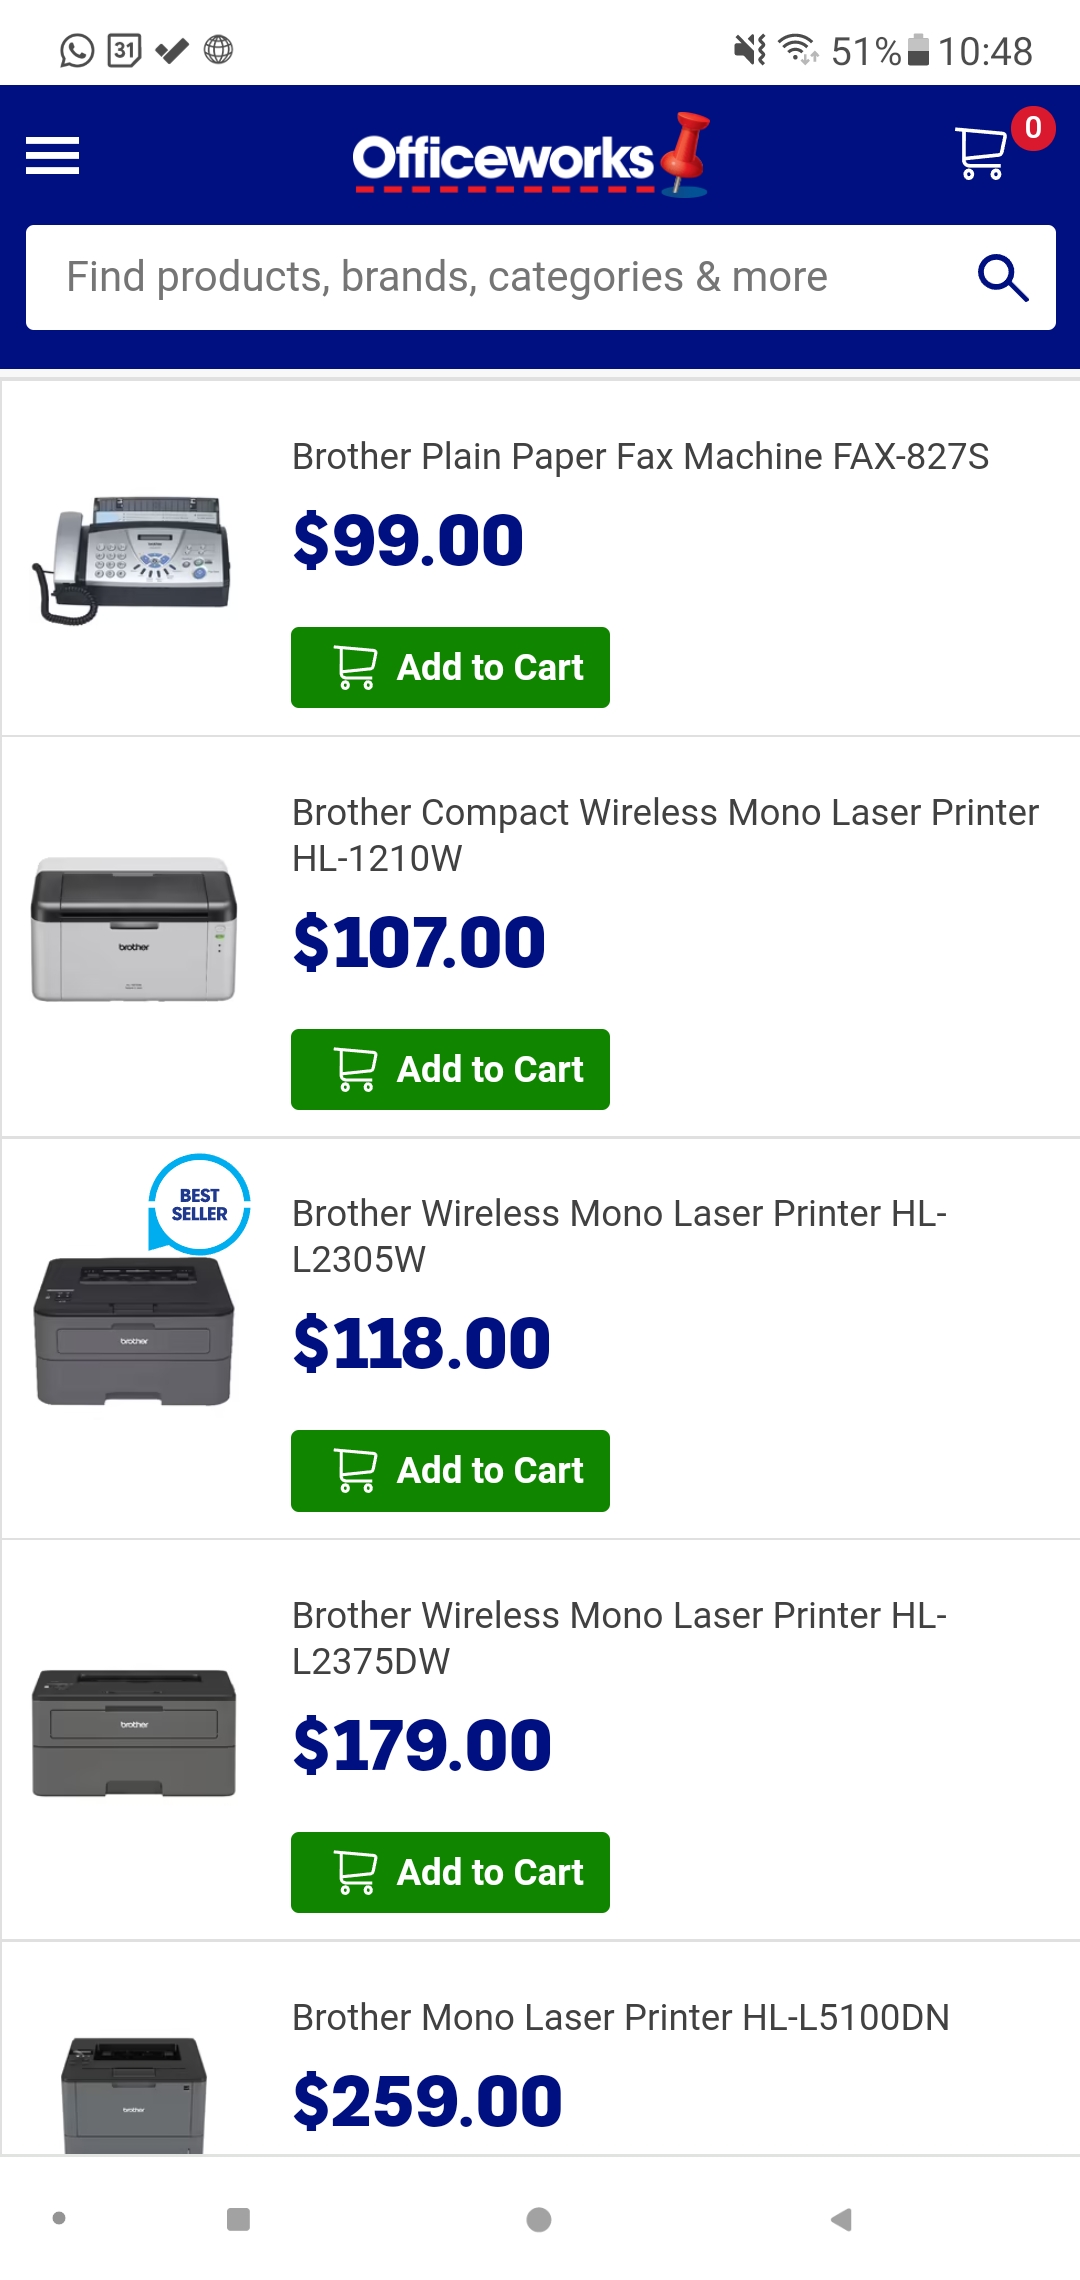Screen dimensions: 1080x2280
Task: Add Brother Fax Machine FAX-827S to cart
Action: [x=450, y=667]
